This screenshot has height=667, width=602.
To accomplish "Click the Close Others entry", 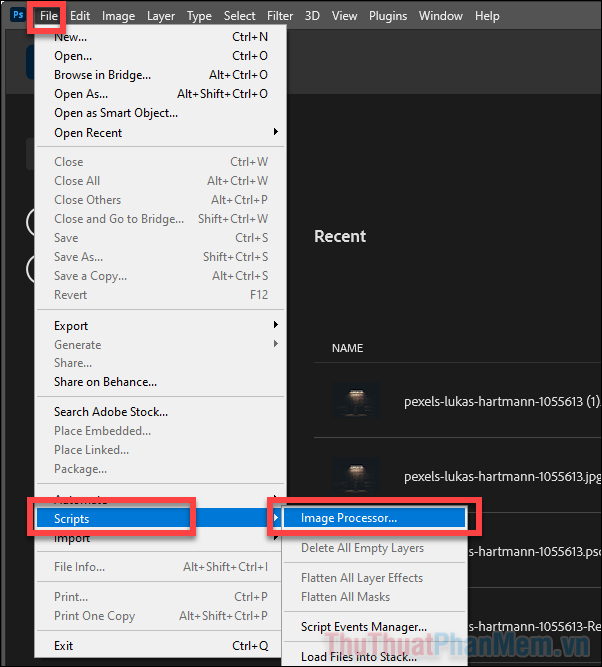I will [161, 200].
